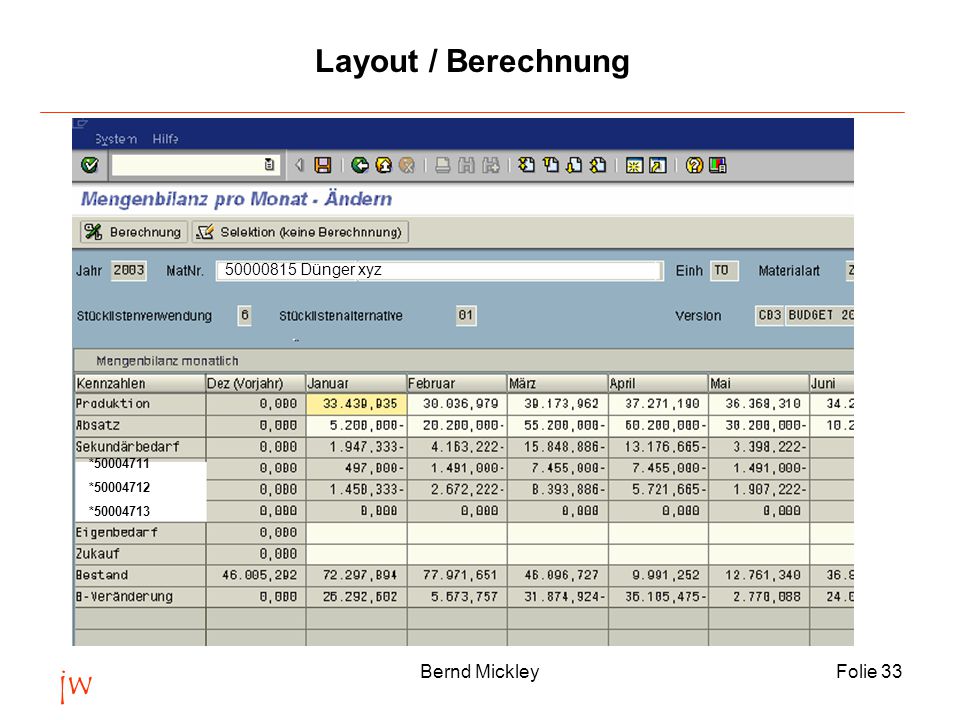
Task: Open the yellow Help question-mark icon
Action: pos(694,165)
